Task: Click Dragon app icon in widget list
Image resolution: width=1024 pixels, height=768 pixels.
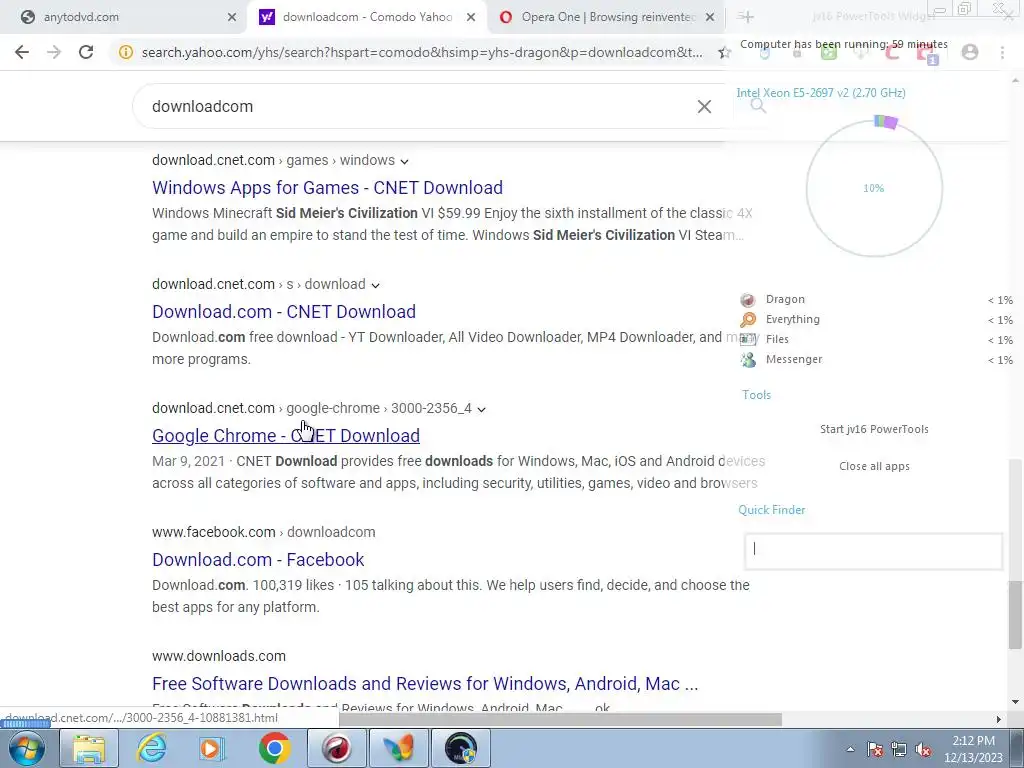Action: tap(748, 300)
